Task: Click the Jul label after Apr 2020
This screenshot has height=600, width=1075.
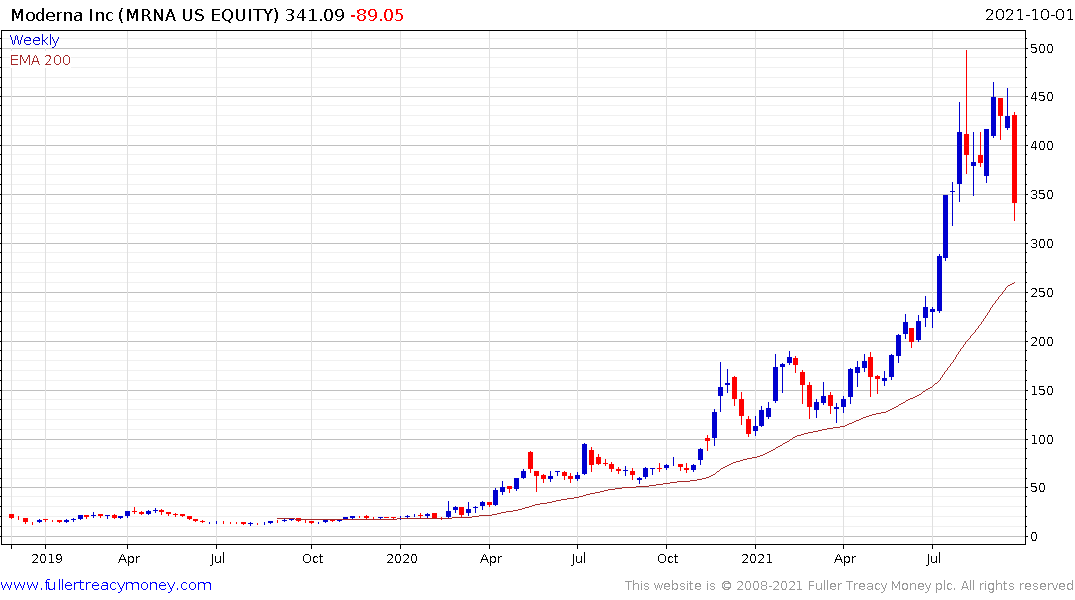Action: point(579,558)
